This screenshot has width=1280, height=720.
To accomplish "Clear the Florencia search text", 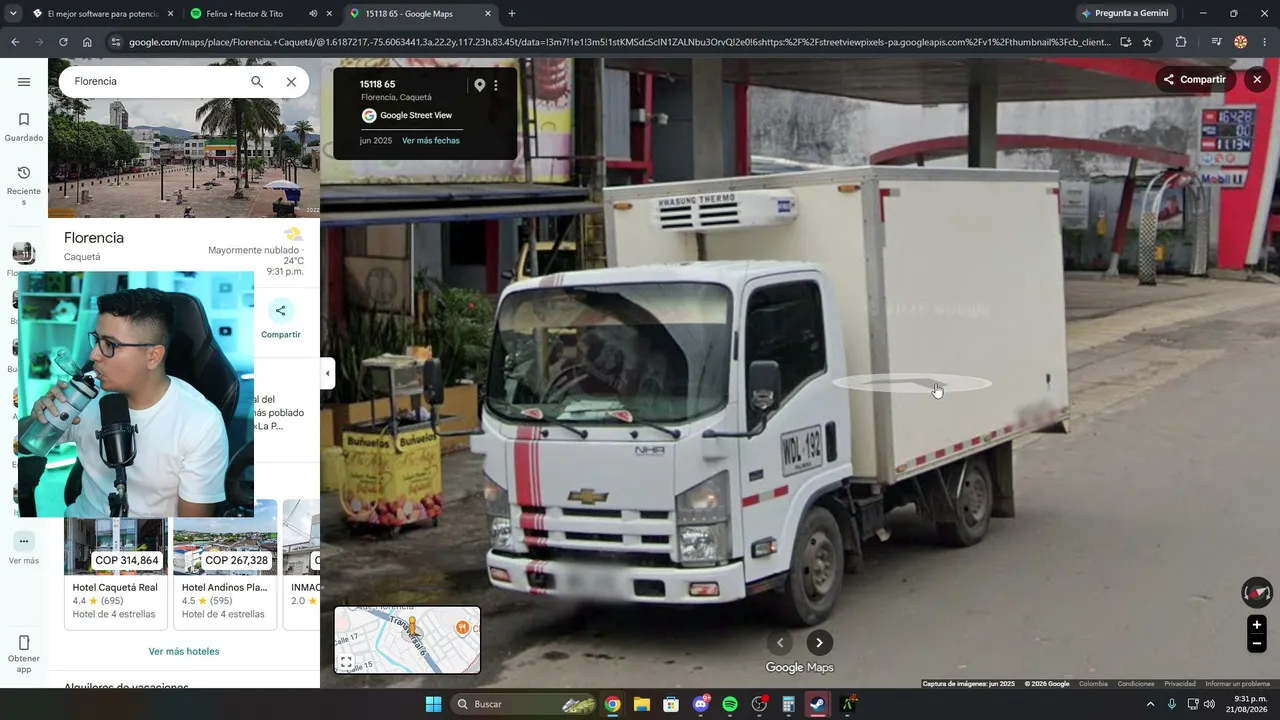I will point(291,82).
